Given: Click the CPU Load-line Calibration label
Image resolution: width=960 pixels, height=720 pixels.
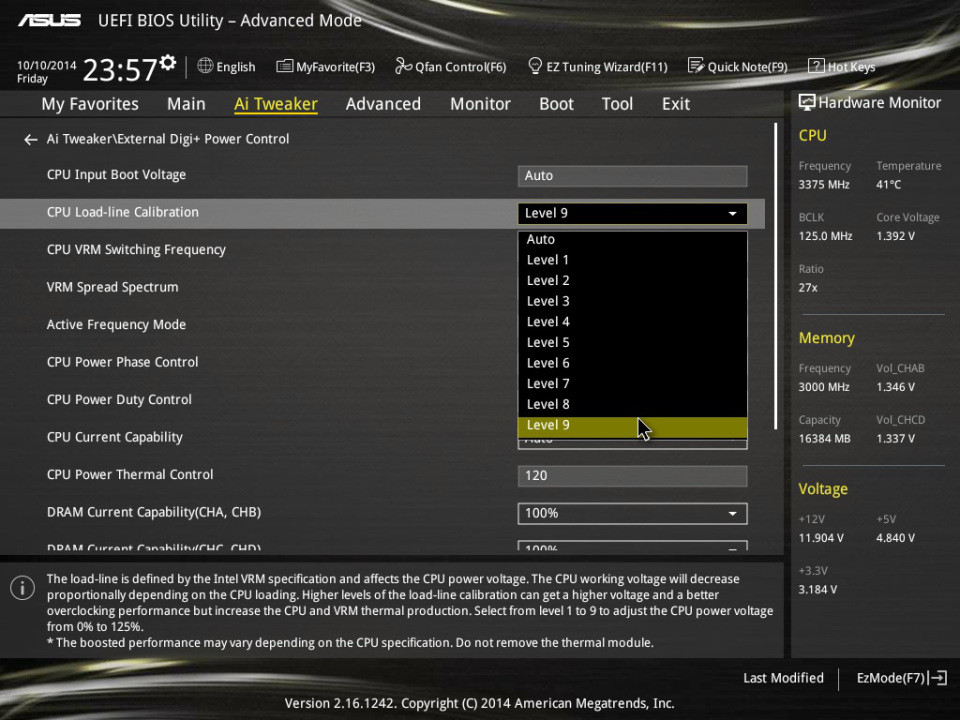Looking at the screenshot, I should [x=122, y=212].
